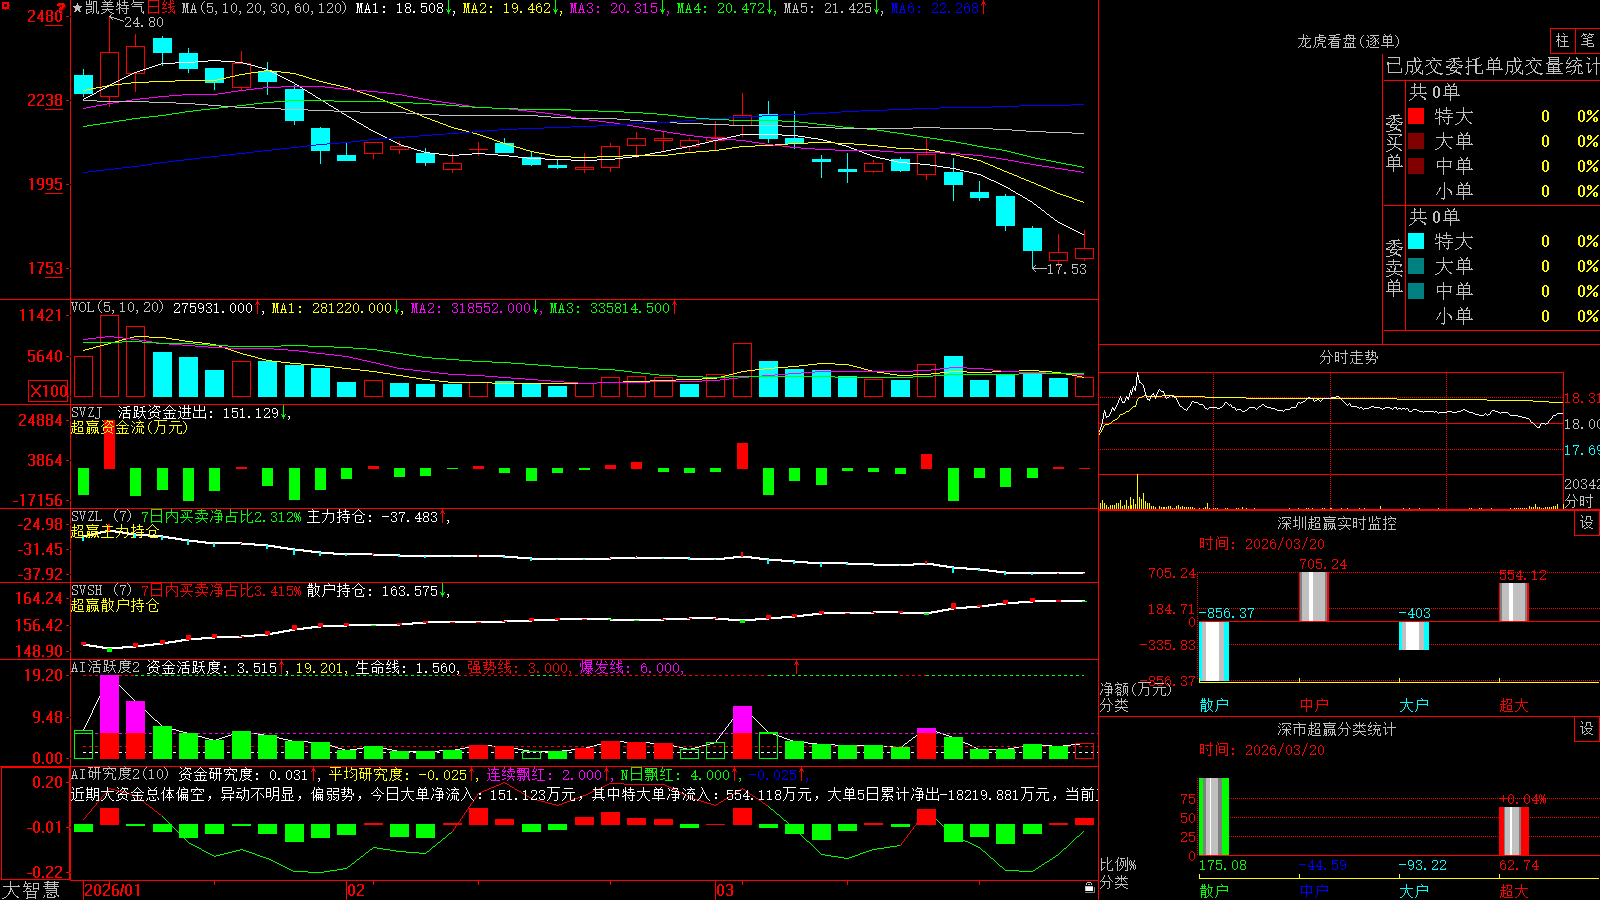Click the 2480 price axis label

click(45, 16)
